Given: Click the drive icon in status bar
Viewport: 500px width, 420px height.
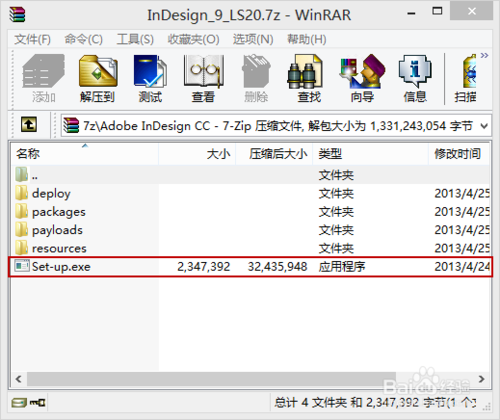Looking at the screenshot, I should click(x=19, y=403).
